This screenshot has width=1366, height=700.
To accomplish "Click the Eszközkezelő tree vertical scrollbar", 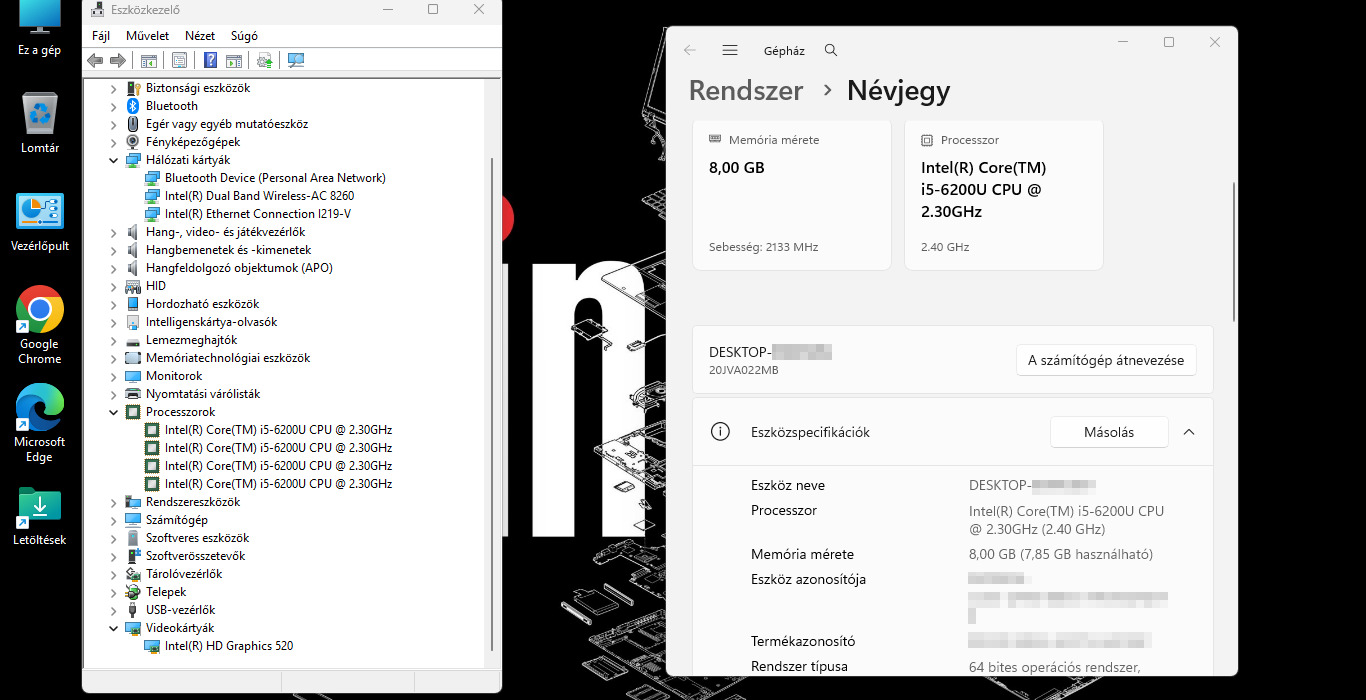I will (x=491, y=405).
